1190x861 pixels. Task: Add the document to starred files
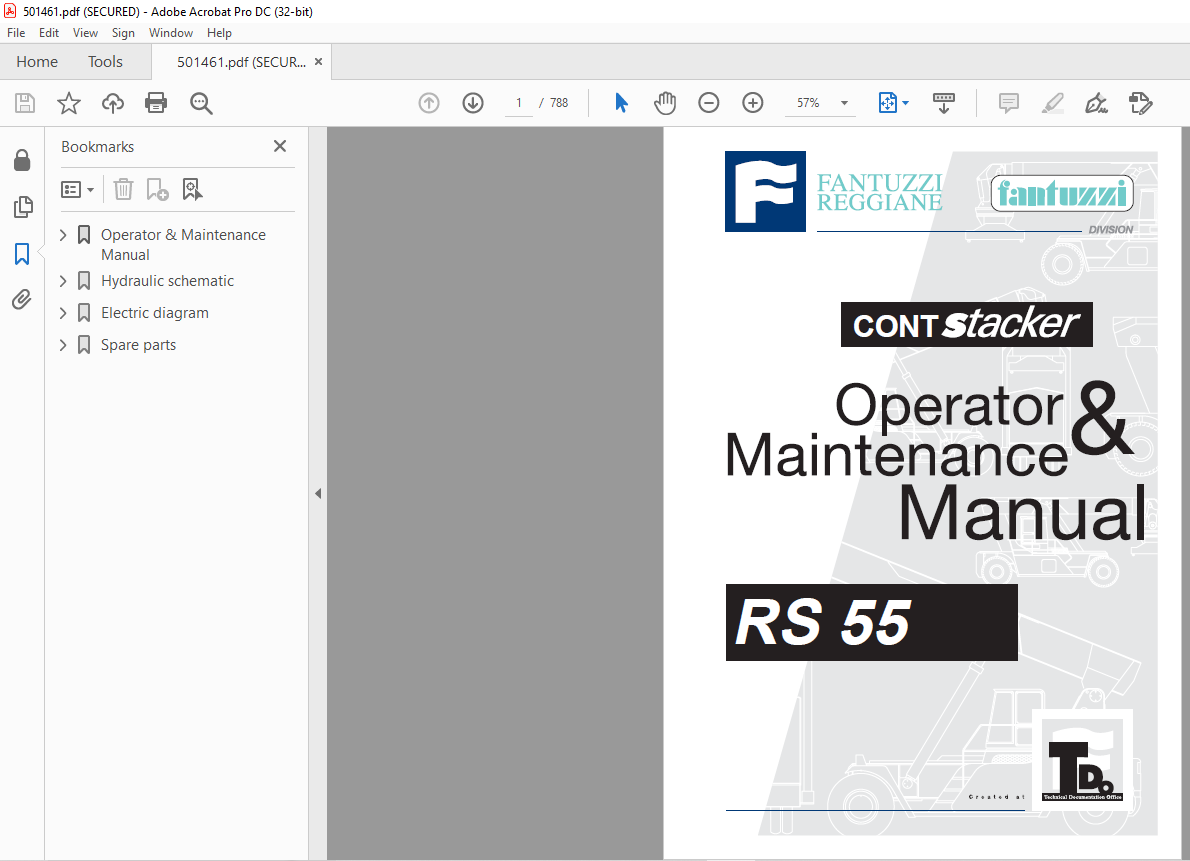click(69, 102)
